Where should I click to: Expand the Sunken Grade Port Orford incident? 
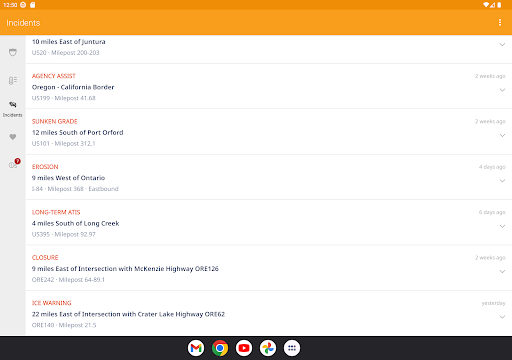[x=502, y=135]
